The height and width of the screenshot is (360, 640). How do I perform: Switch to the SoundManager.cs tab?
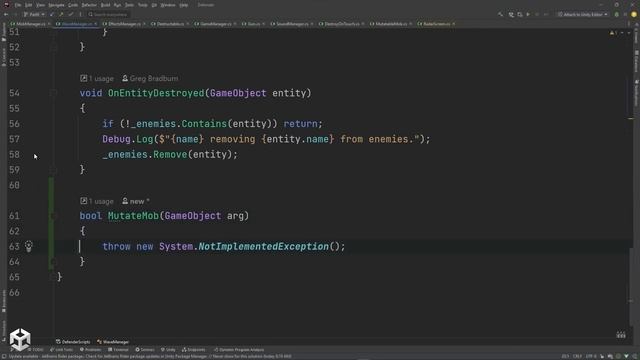coord(292,24)
